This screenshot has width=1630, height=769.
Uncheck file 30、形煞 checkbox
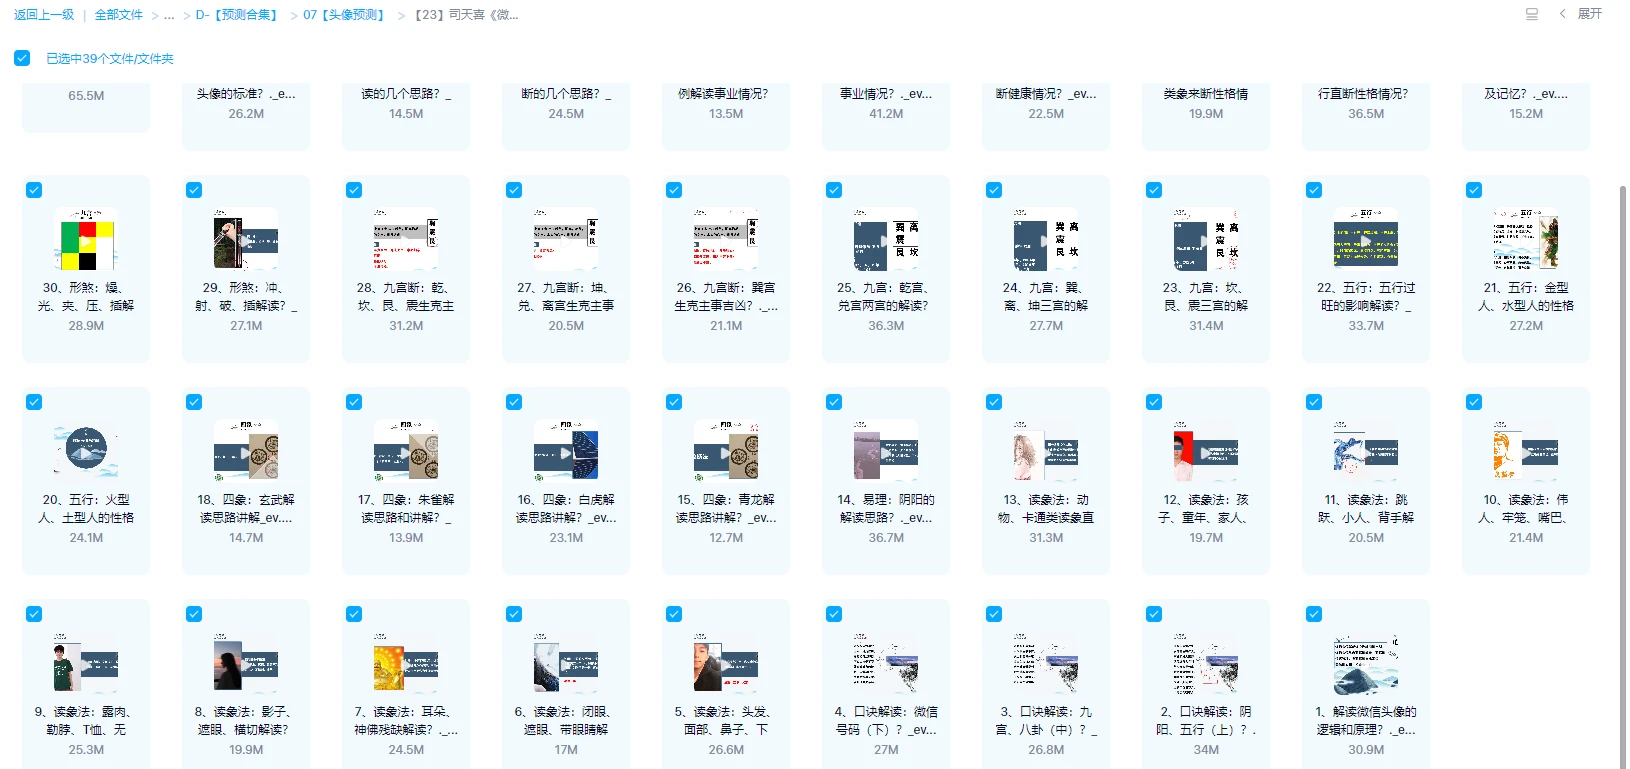point(34,190)
